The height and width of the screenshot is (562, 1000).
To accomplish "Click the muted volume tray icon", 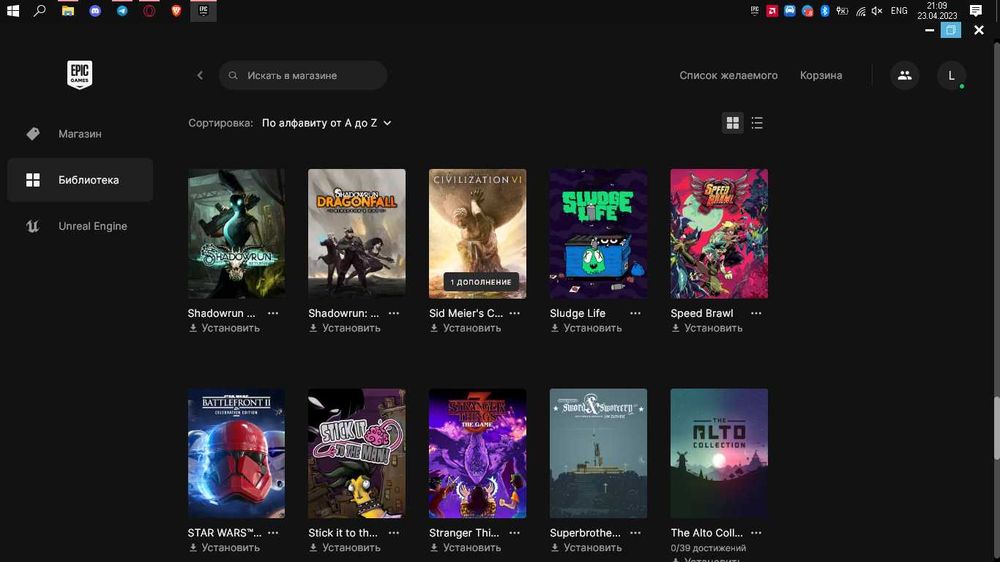I will pos(878,11).
